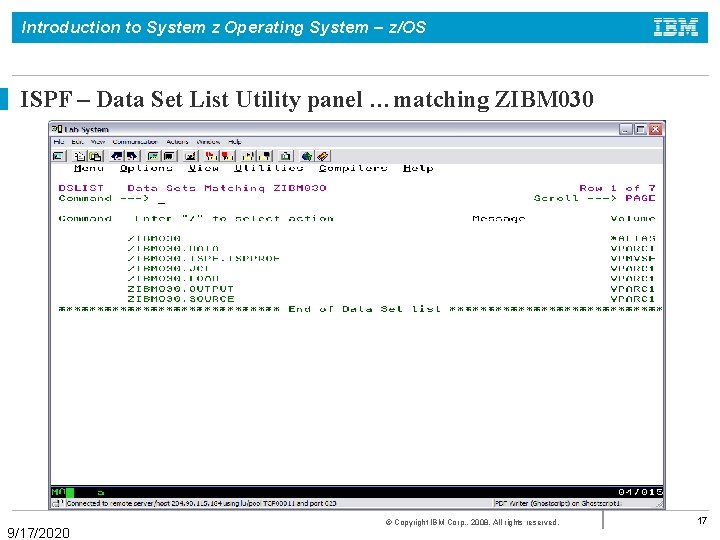Select Options in the ISPF action bar
720x540 pixels.
tap(146, 168)
